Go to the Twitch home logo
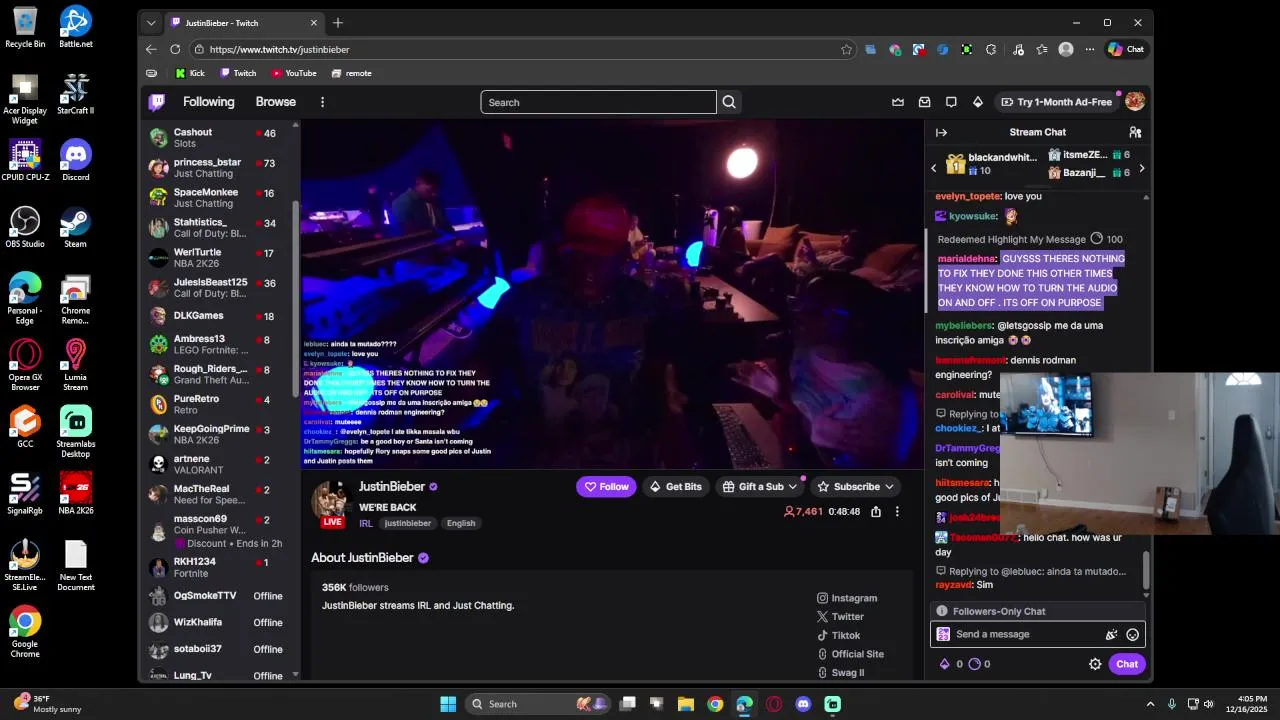Image resolution: width=1280 pixels, height=720 pixels. click(157, 102)
